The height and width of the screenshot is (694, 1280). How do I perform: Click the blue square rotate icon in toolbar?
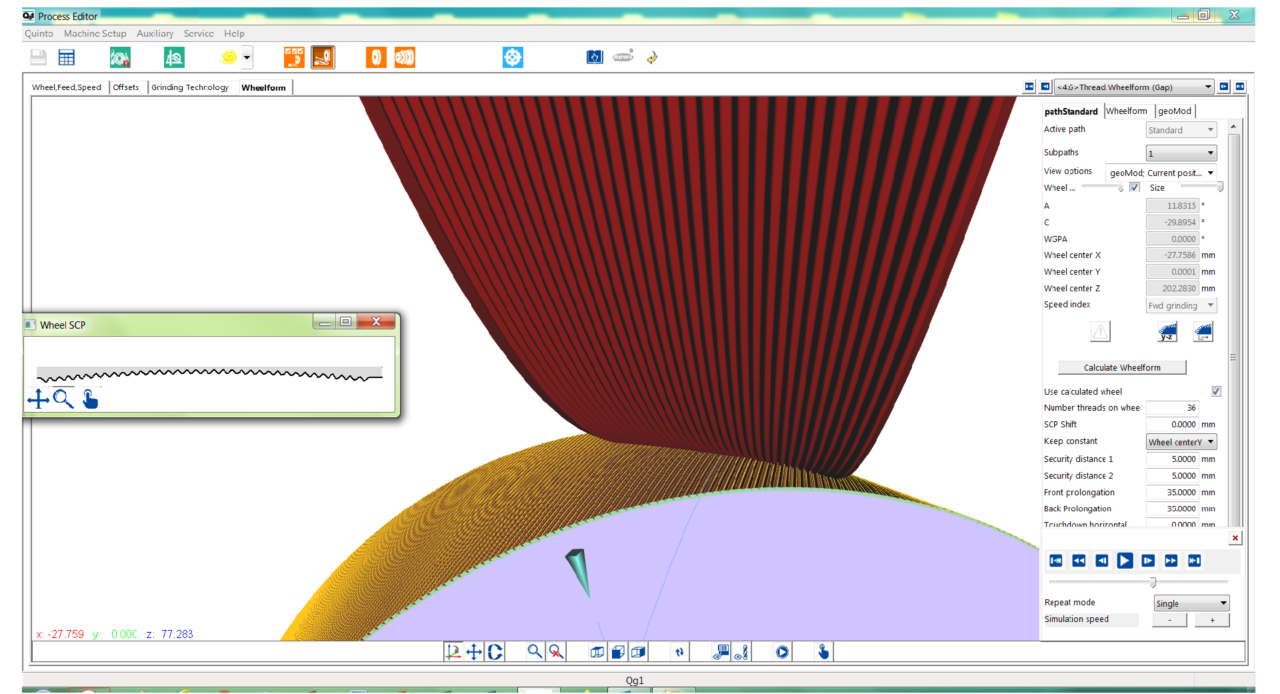(595, 58)
